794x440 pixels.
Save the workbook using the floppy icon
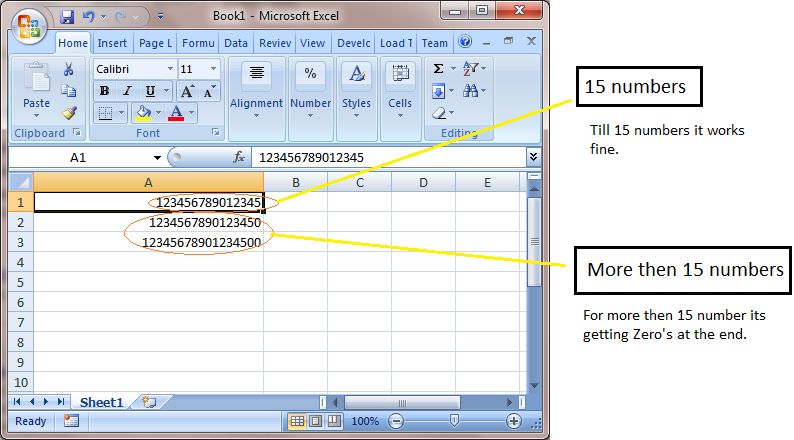[x=67, y=17]
